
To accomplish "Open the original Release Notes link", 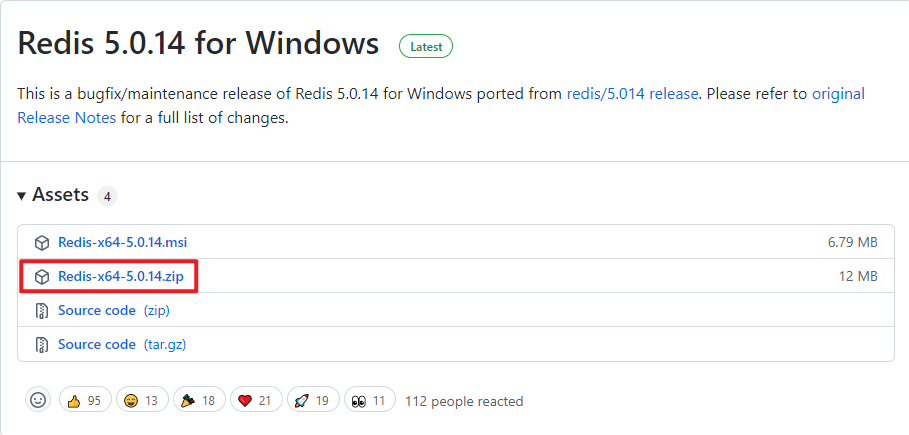I will [x=67, y=118].
